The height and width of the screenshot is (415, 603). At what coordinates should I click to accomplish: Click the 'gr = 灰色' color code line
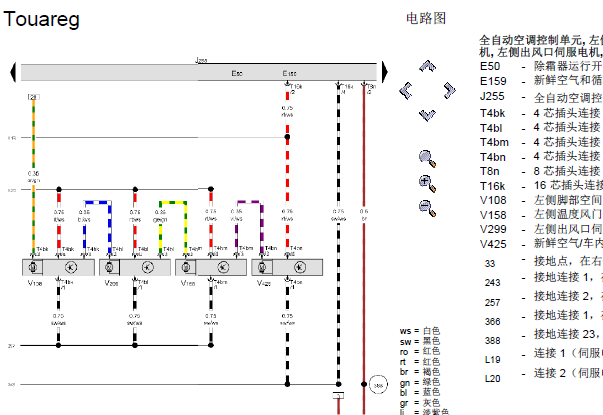point(420,403)
